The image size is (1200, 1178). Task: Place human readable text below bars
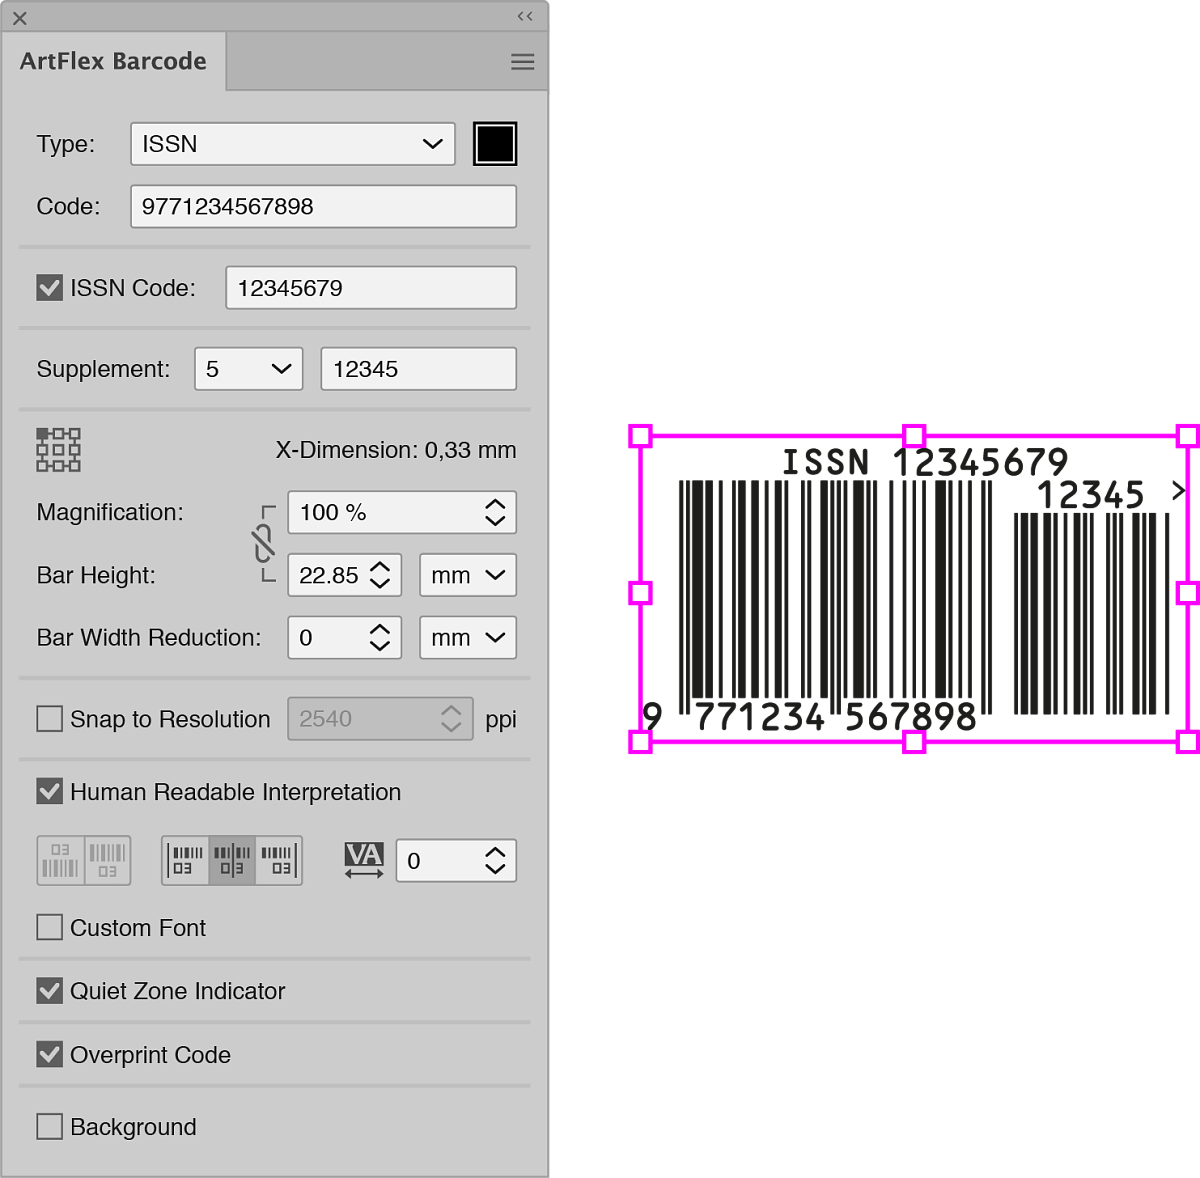point(107,860)
